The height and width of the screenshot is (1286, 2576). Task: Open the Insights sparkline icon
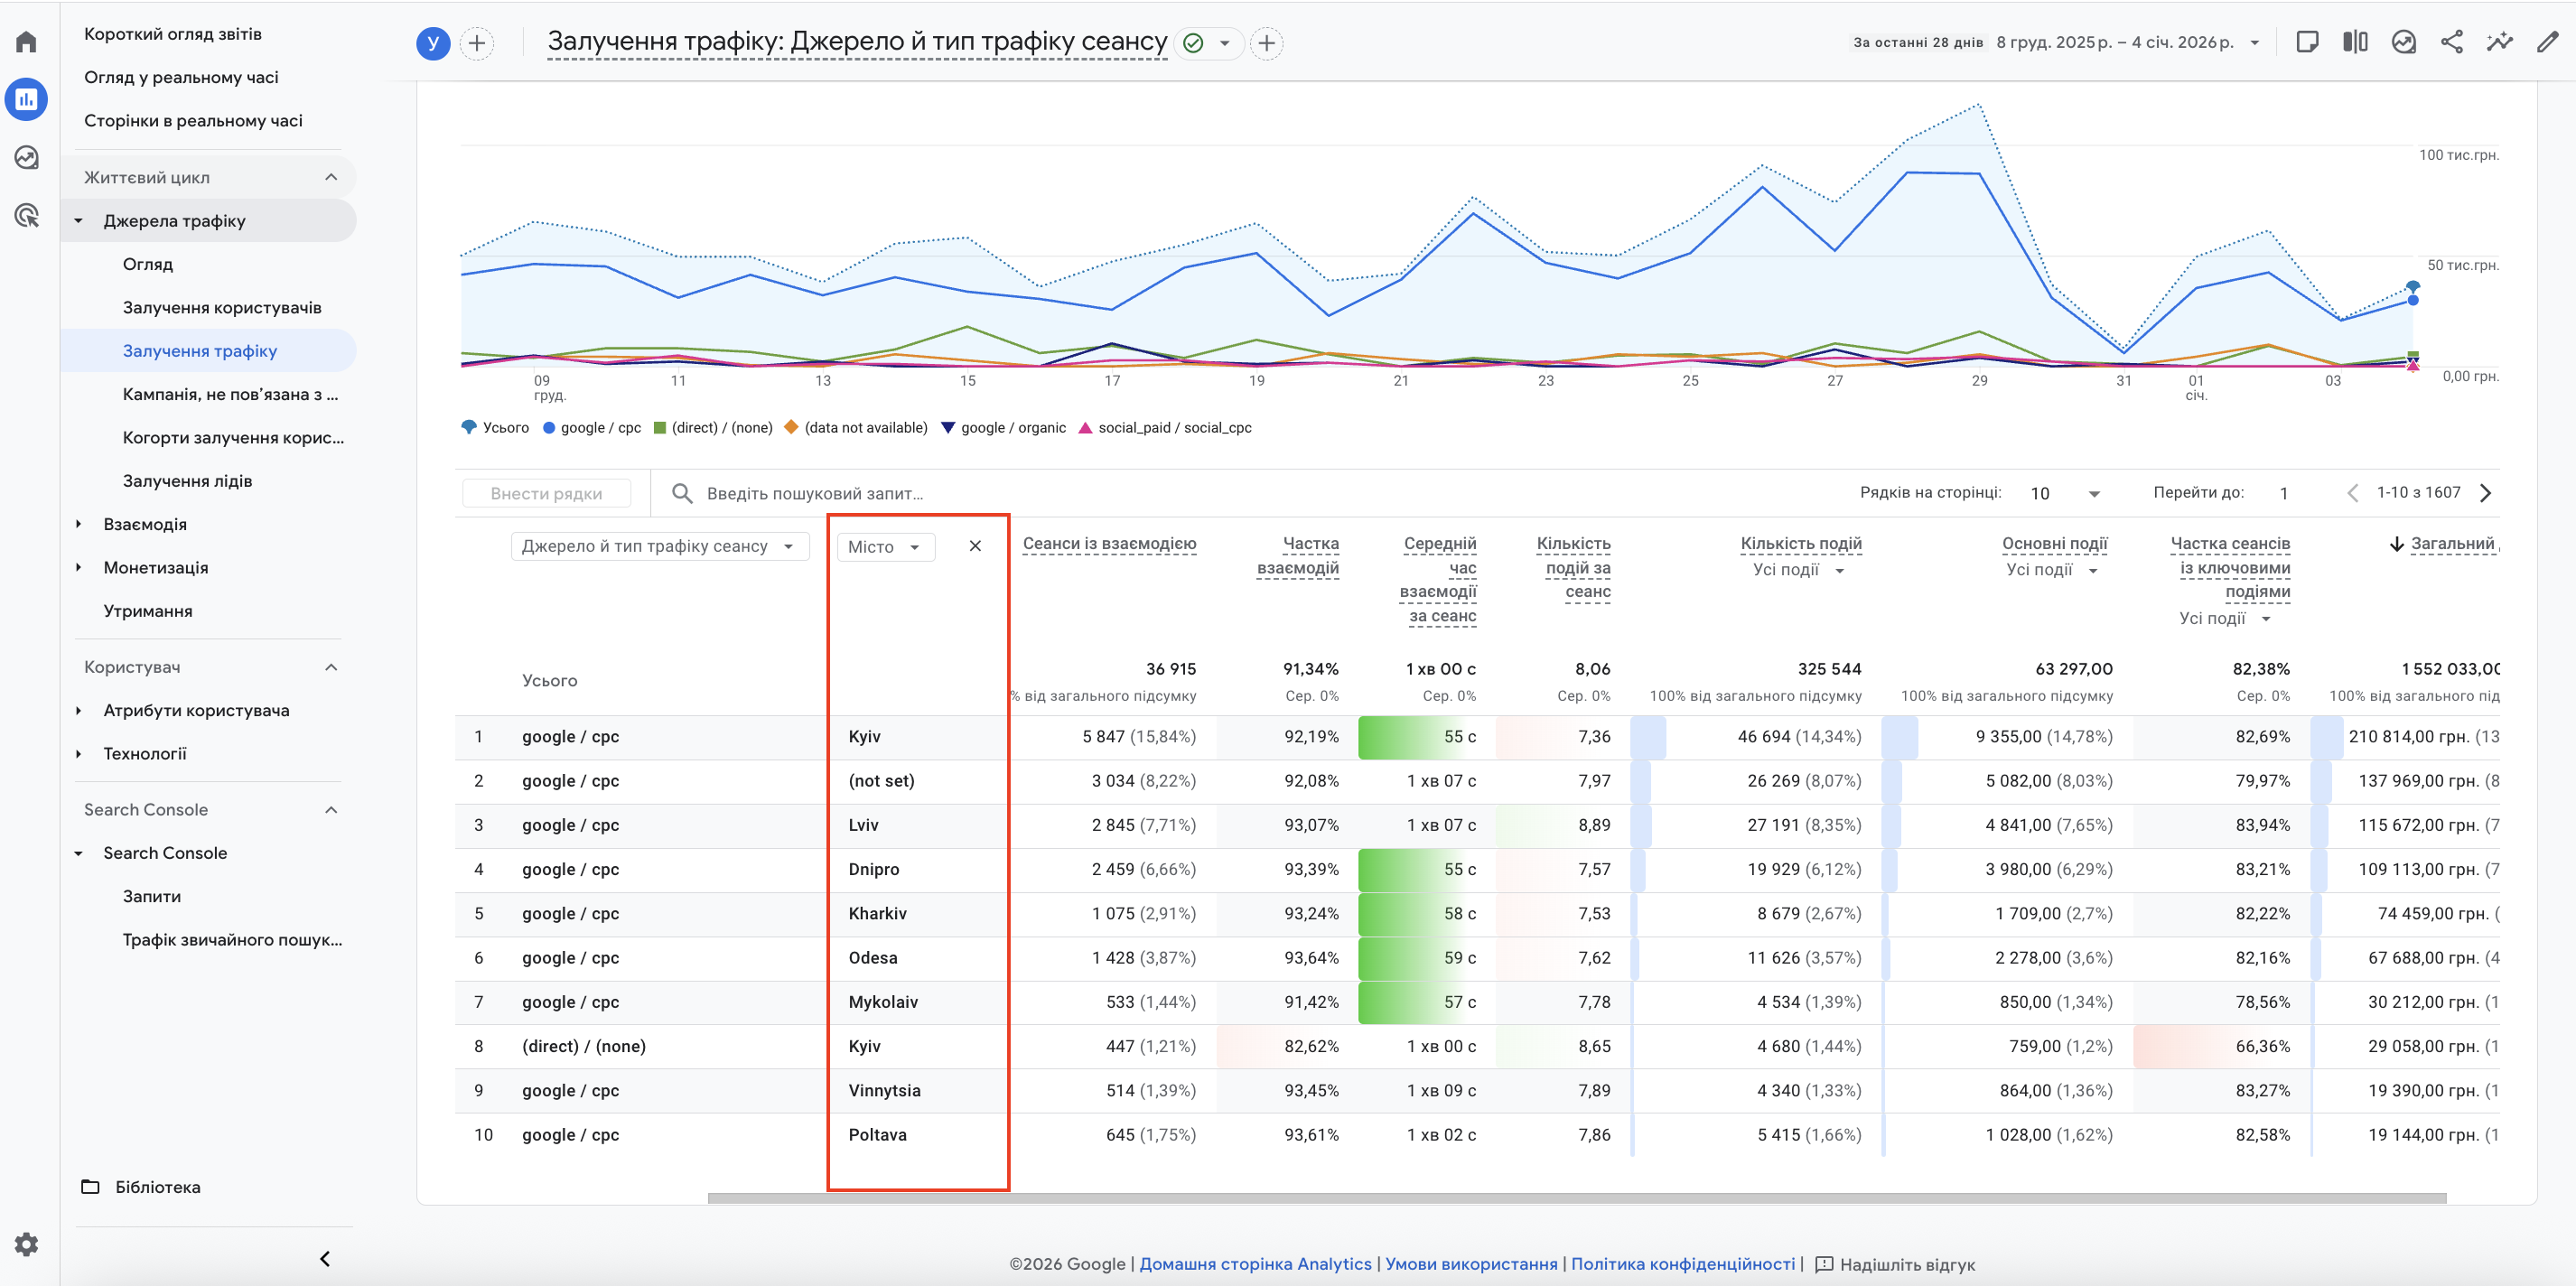(2499, 42)
